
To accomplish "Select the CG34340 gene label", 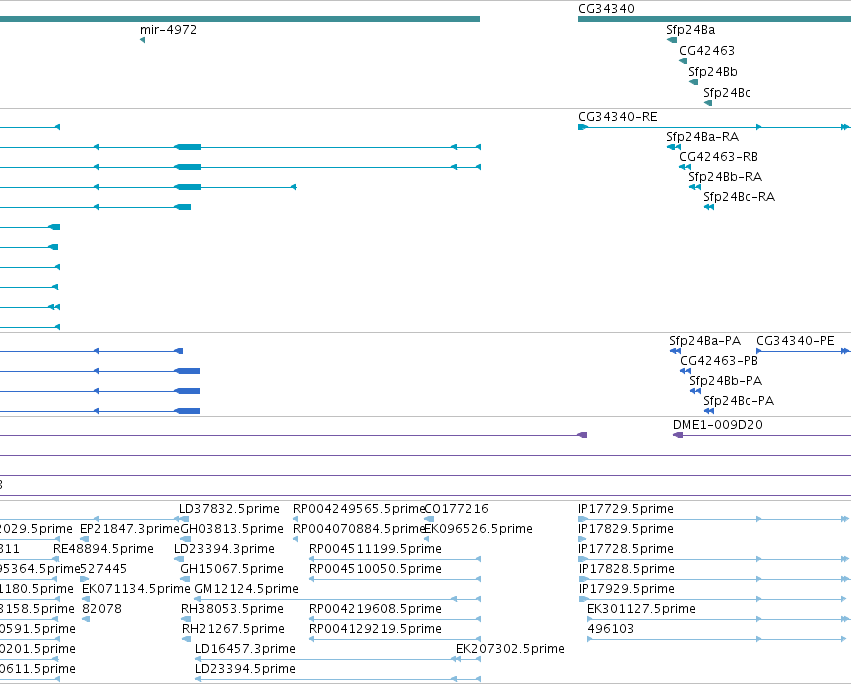I will point(606,9).
